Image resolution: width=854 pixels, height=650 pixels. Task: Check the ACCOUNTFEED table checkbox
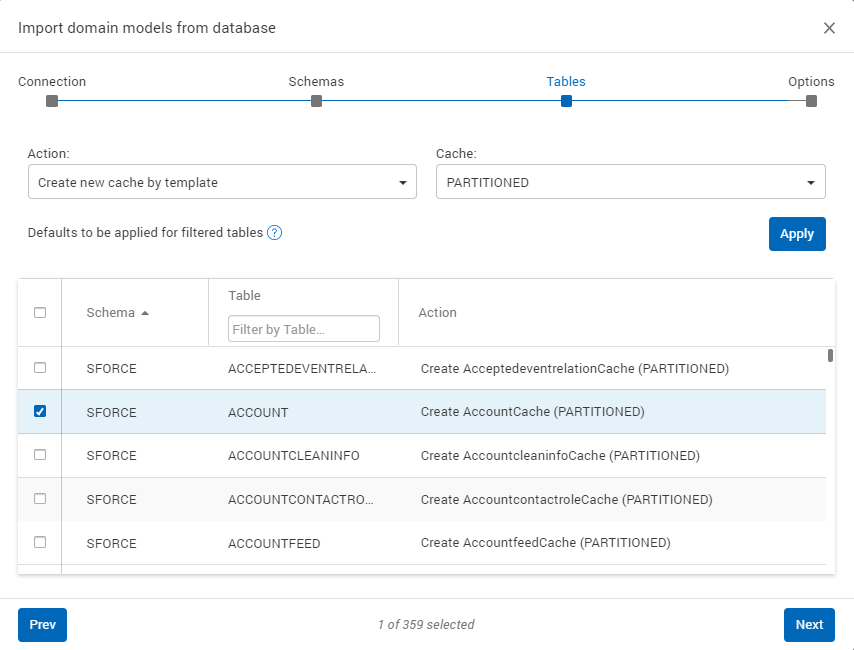coord(40,542)
